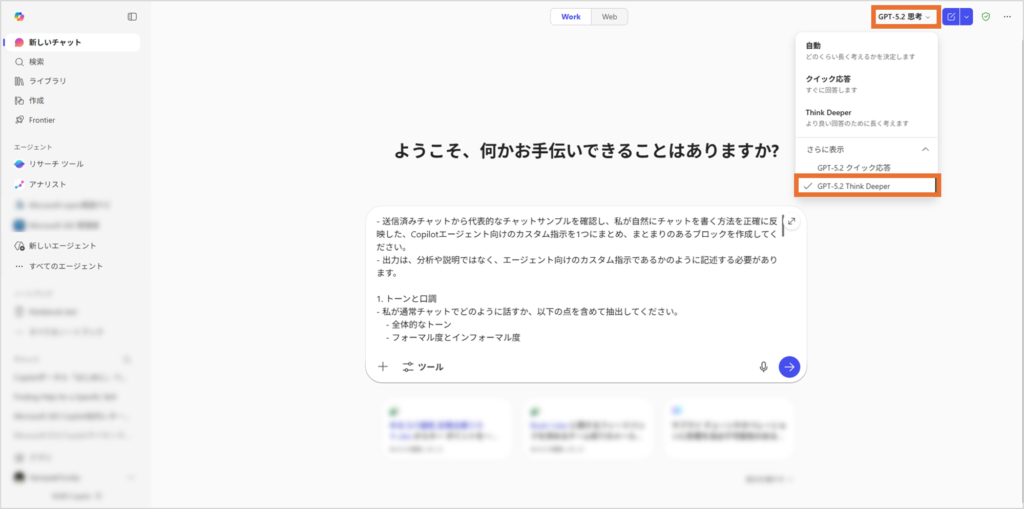Collapse the さらに表示 section

tap(925, 149)
